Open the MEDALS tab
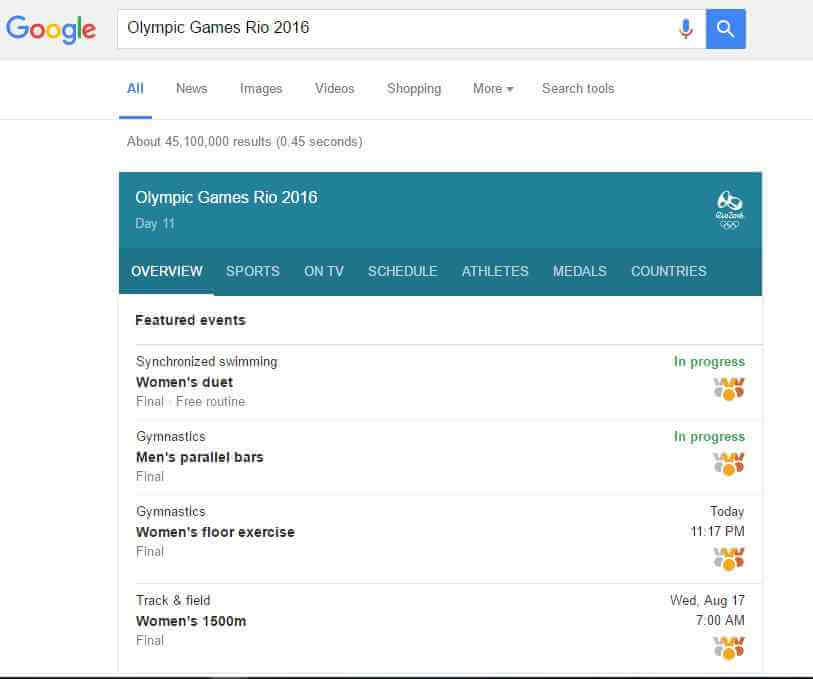 pyautogui.click(x=580, y=271)
